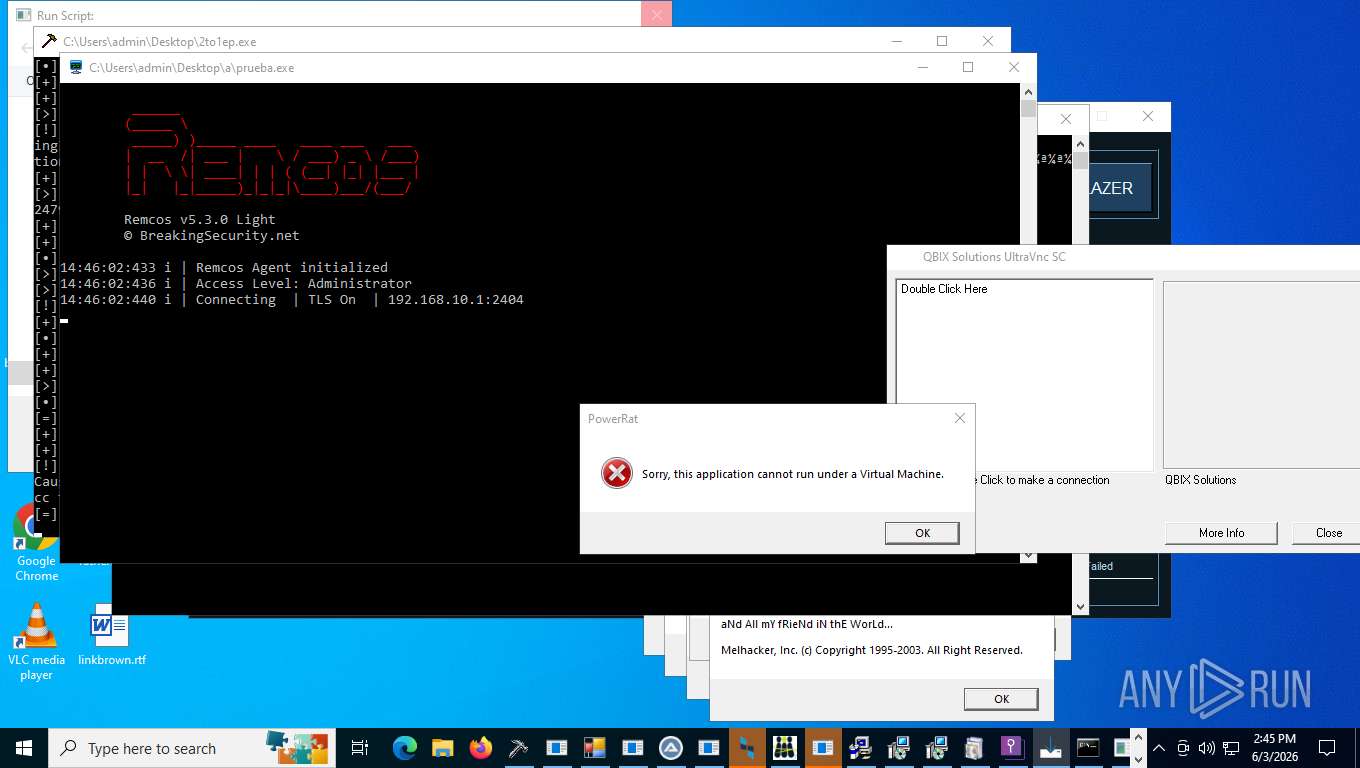Switch to blue circle up-arrow taskbar app
This screenshot has width=1360, height=768.
click(670, 748)
